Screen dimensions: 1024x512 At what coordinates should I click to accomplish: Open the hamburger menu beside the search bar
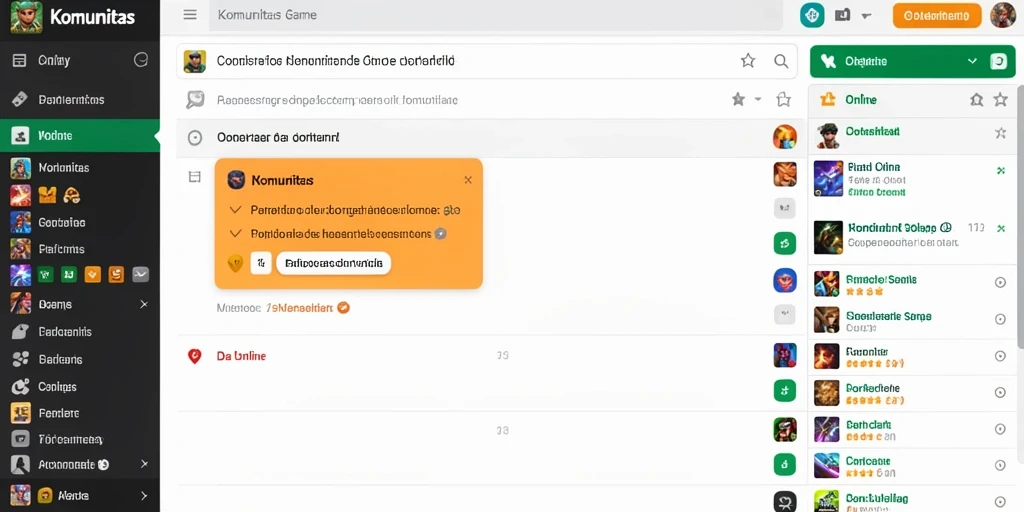coord(190,14)
